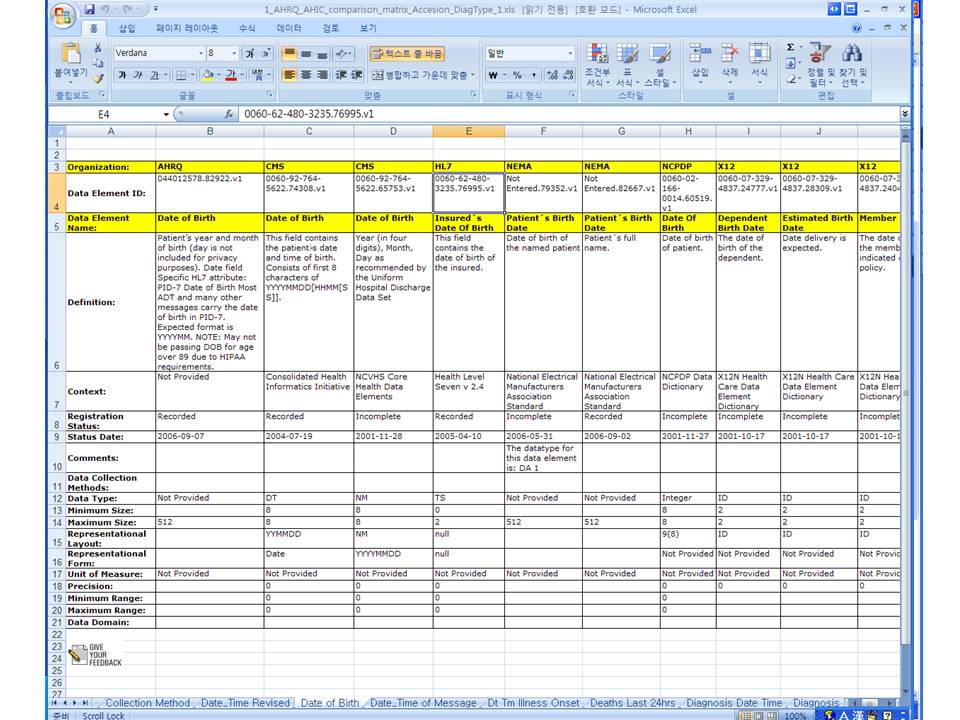Image resolution: width=960 pixels, height=720 pixels.
Task: Toggle top vertical alignment
Action: point(290,54)
